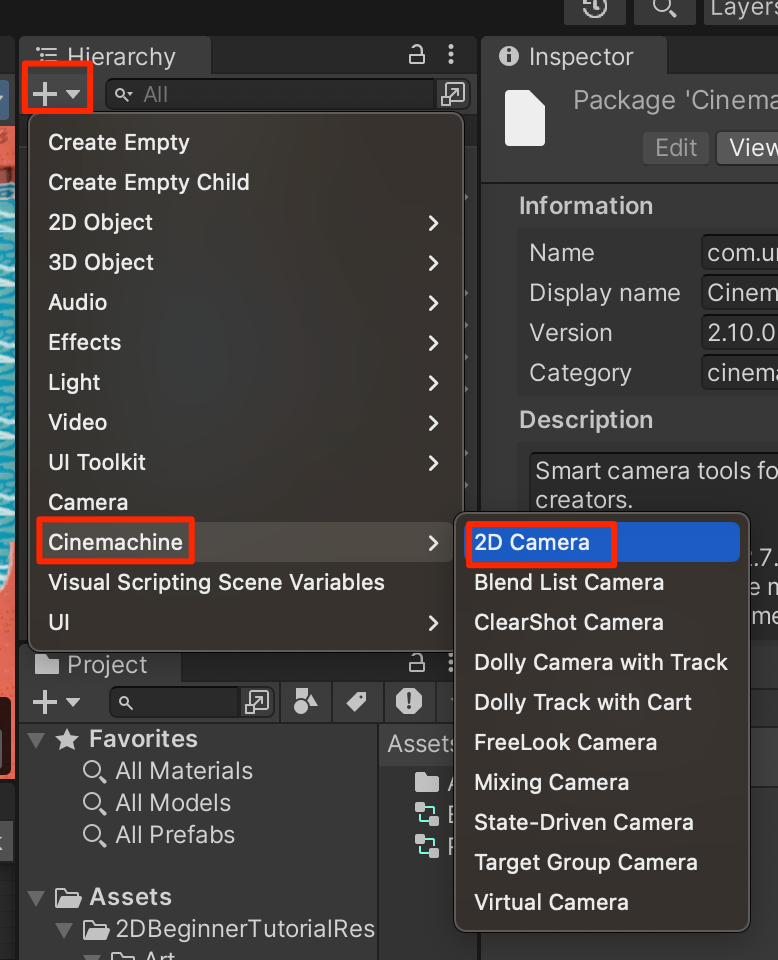Viewport: 778px width, 960px height.
Task: Switch to the Project tab
Action: (x=100, y=665)
